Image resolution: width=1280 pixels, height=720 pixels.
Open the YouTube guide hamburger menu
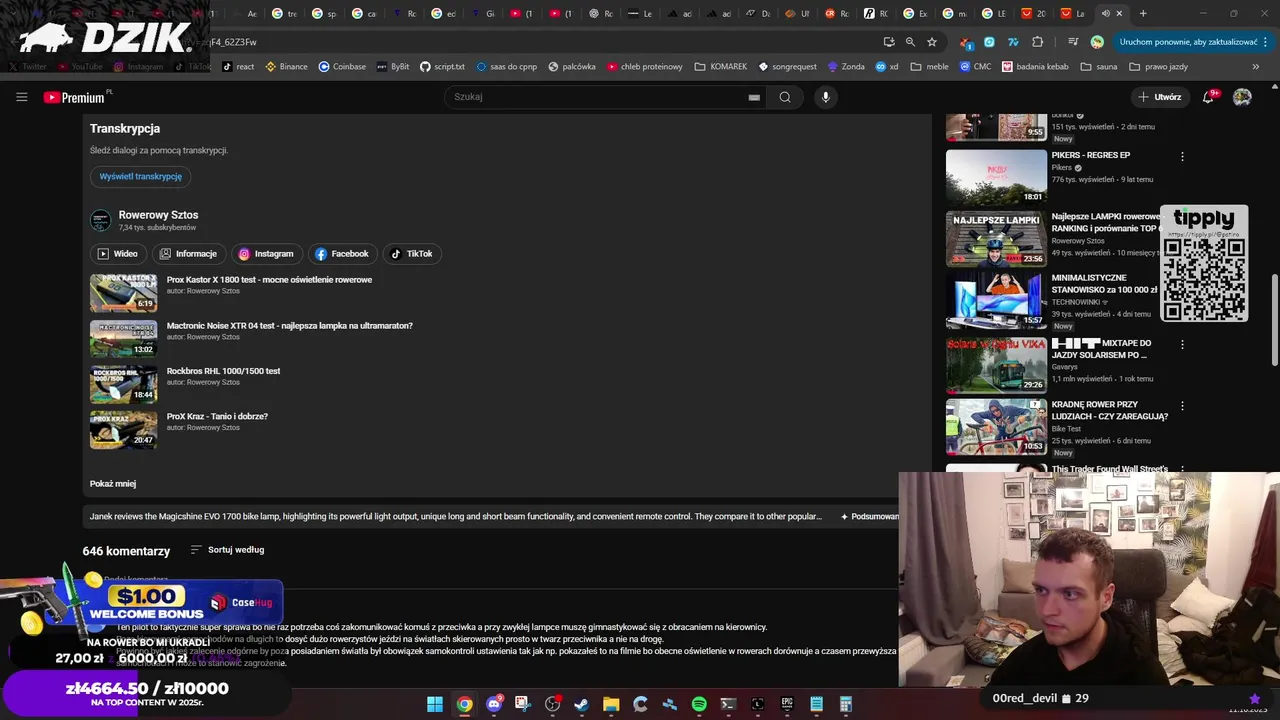tap(21, 97)
